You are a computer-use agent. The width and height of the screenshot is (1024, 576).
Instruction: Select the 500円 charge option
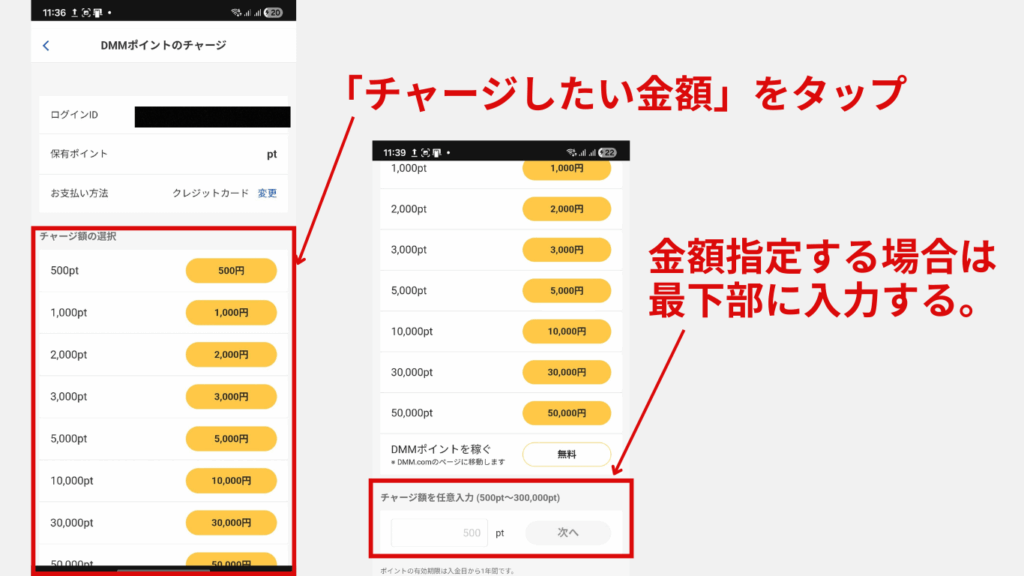(231, 270)
